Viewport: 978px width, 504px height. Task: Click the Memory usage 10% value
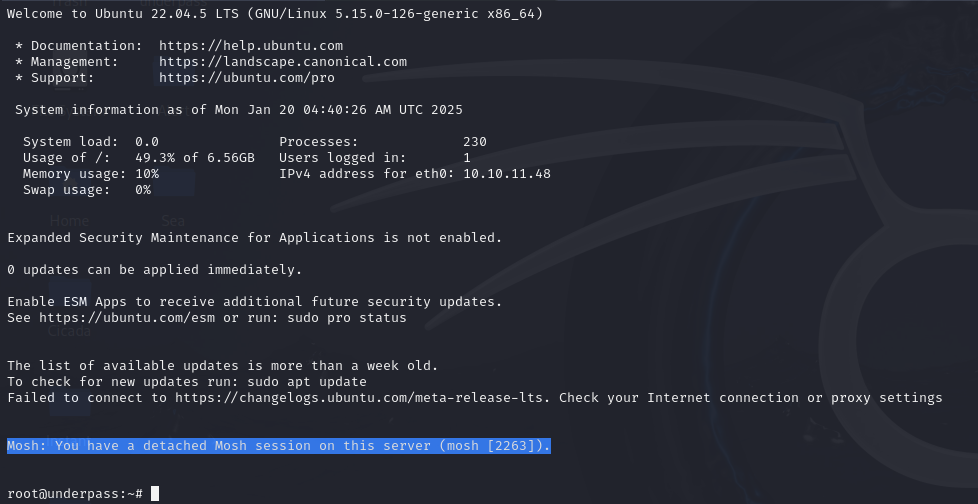(147, 174)
